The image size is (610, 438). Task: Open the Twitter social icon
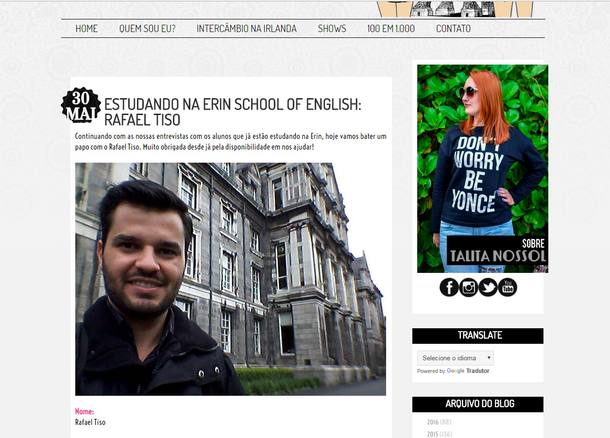pos(488,287)
